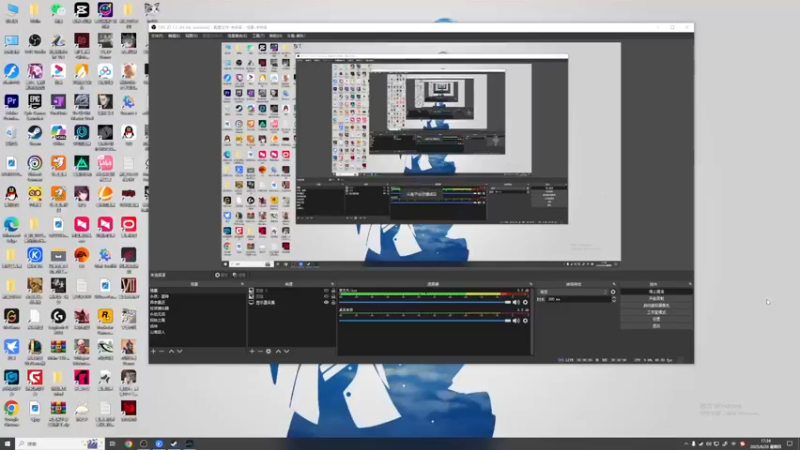Open the Scene Collection menu in OBS
Screen dimensions: 800x450
click(x=237, y=36)
